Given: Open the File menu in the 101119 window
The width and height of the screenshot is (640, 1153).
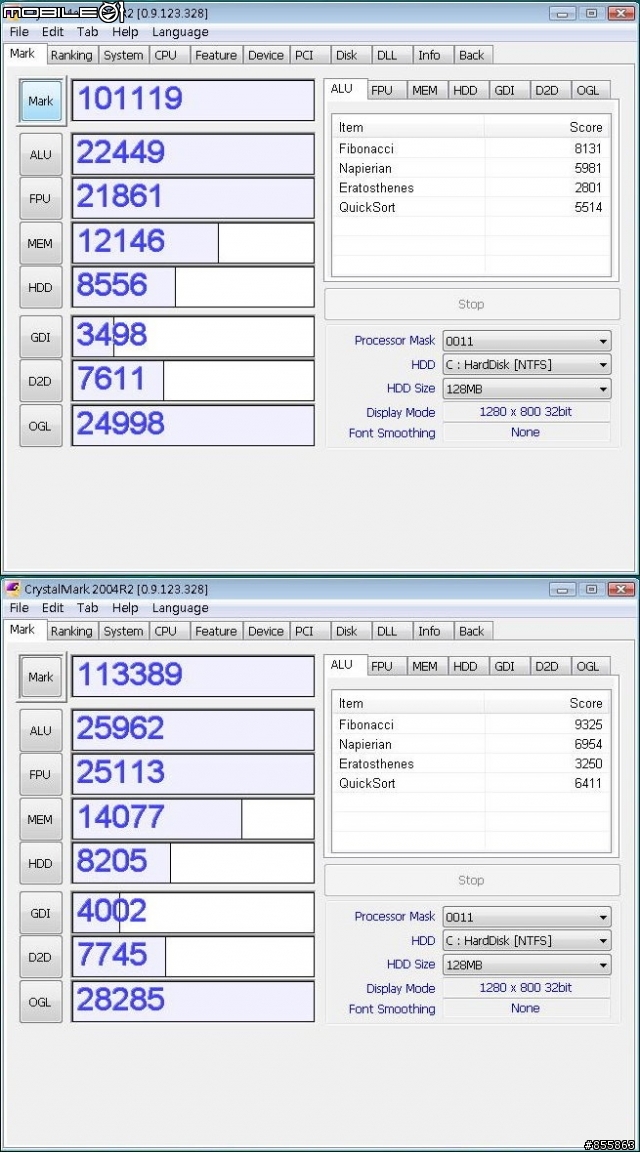Looking at the screenshot, I should [19, 32].
